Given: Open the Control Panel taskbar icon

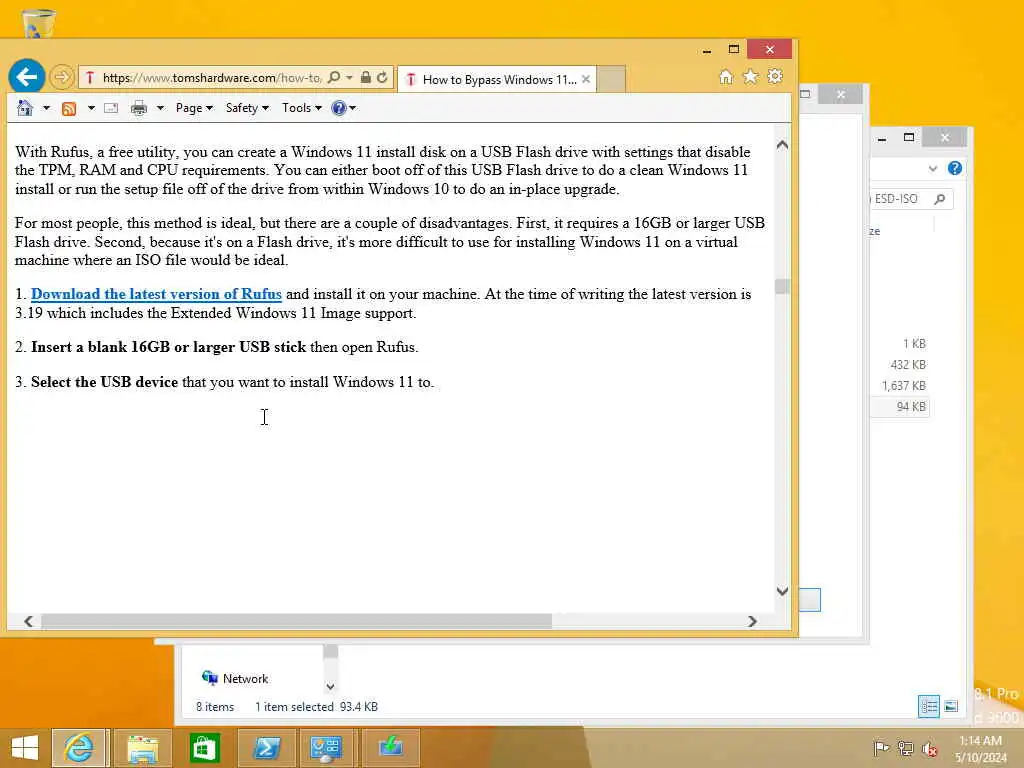Looking at the screenshot, I should coord(326,748).
